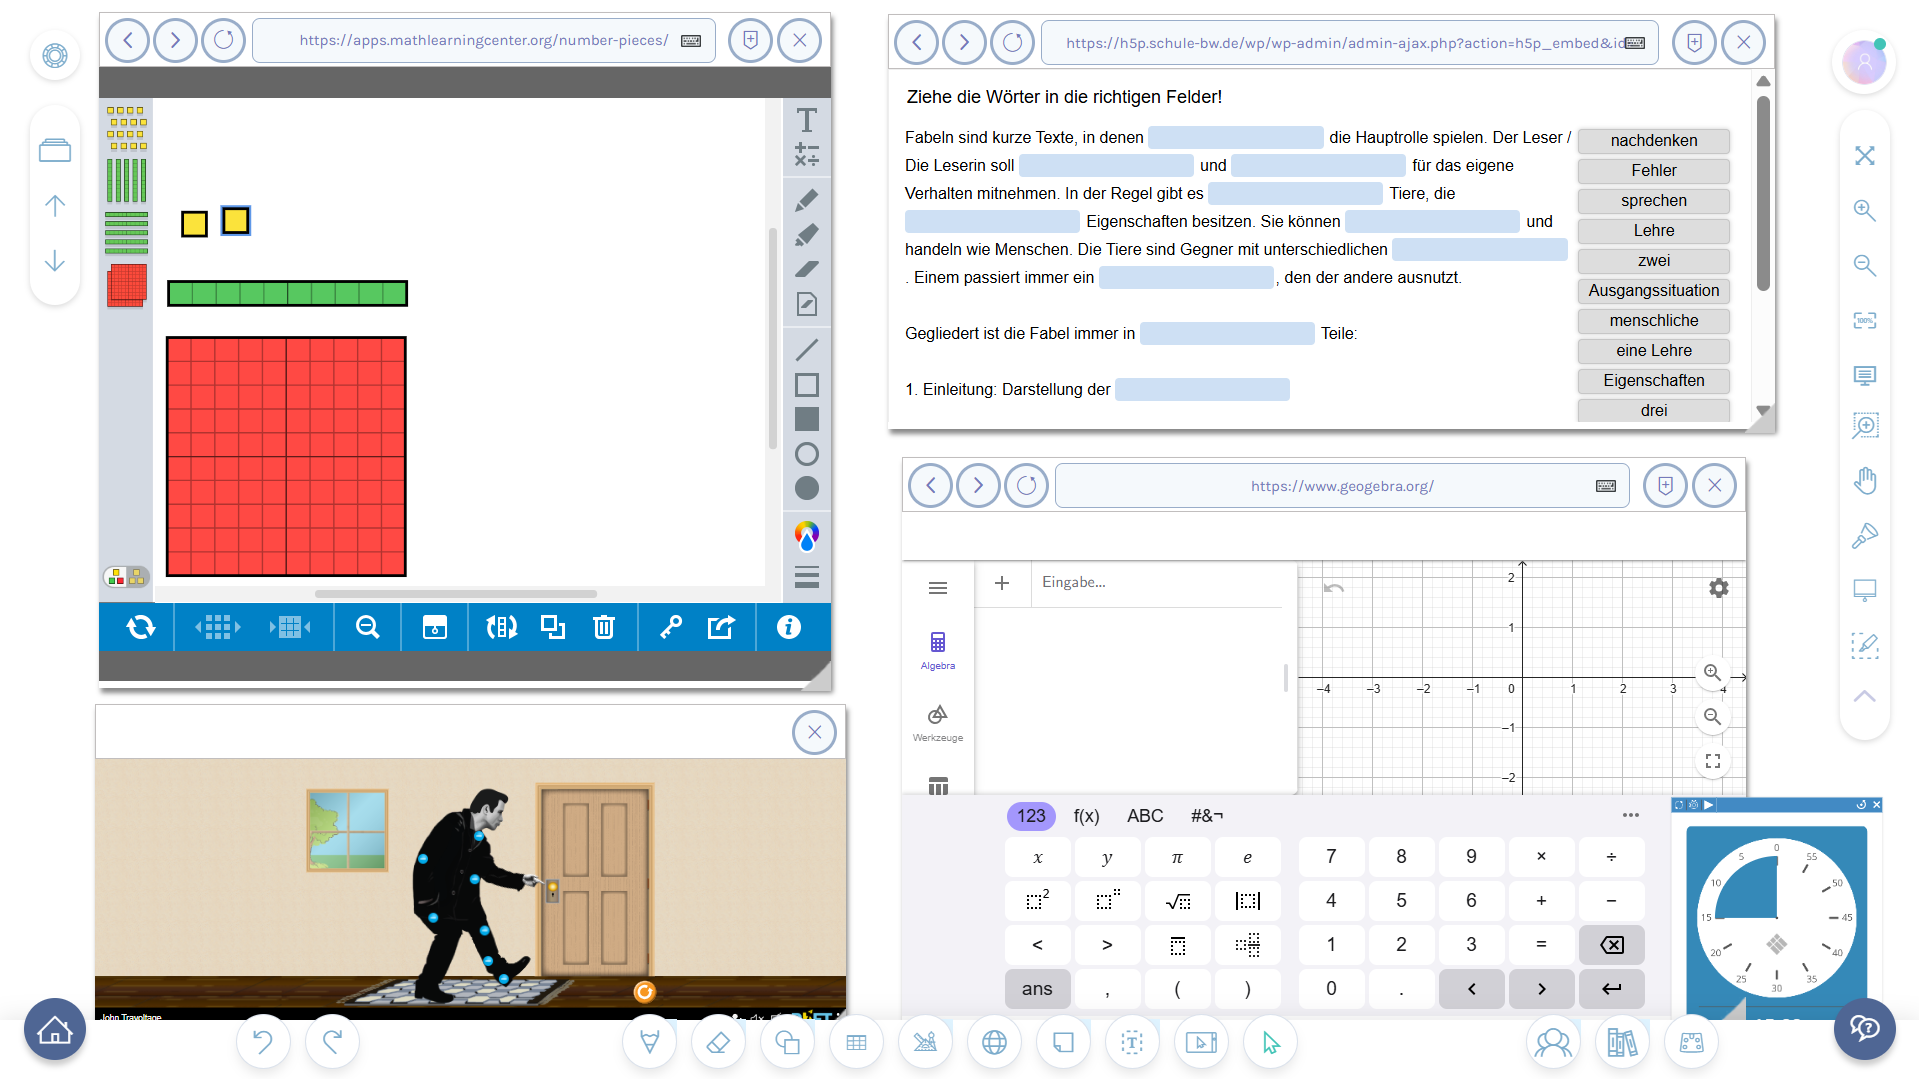Go to previous page with up arrow
This screenshot has width=1919, height=1079.
point(55,205)
